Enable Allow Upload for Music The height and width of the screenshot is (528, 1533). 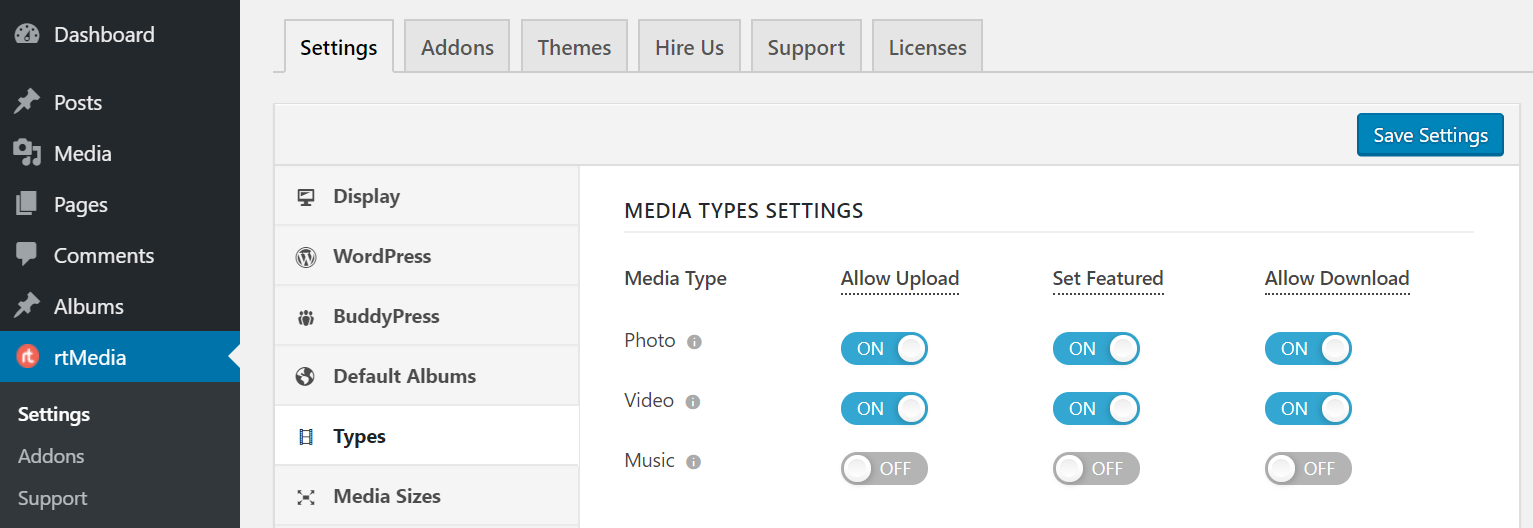click(884, 468)
